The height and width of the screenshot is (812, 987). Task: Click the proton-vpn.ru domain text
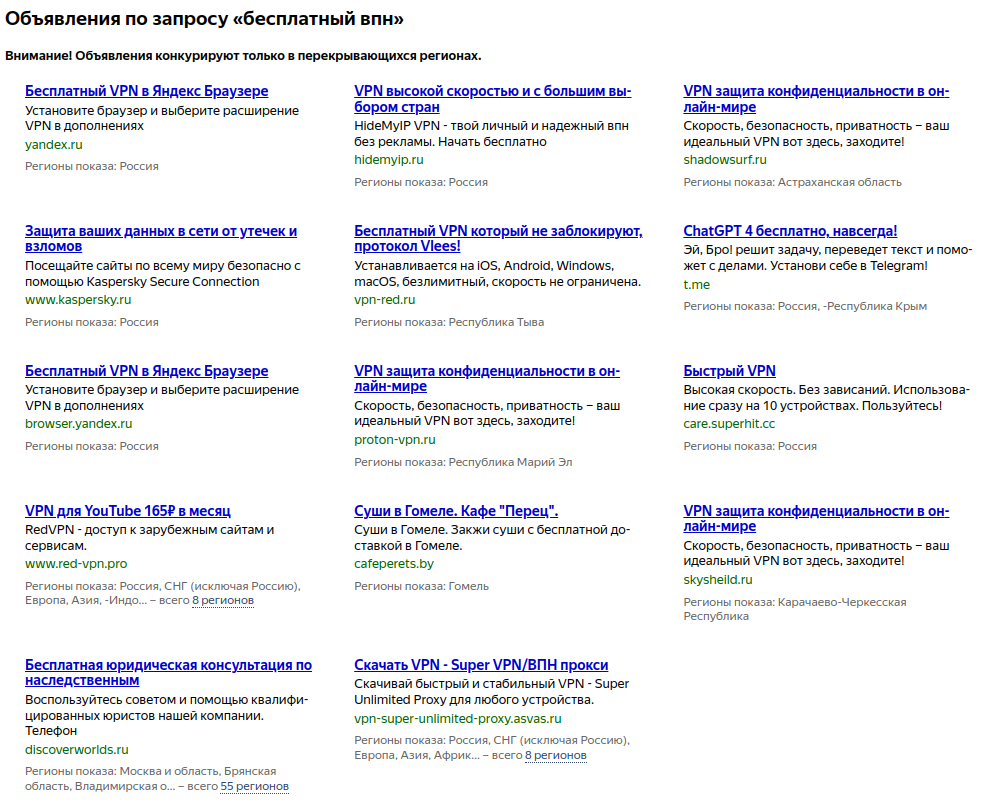pos(395,440)
